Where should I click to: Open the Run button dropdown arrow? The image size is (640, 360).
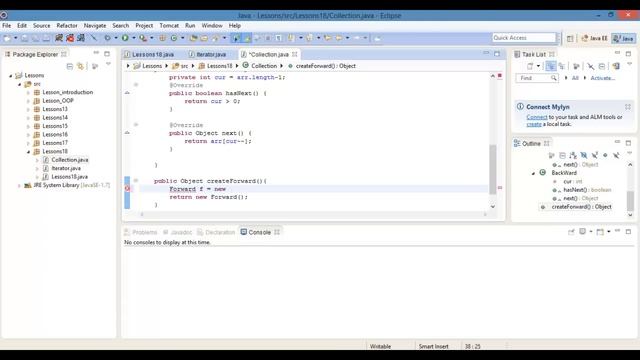tap(133, 38)
